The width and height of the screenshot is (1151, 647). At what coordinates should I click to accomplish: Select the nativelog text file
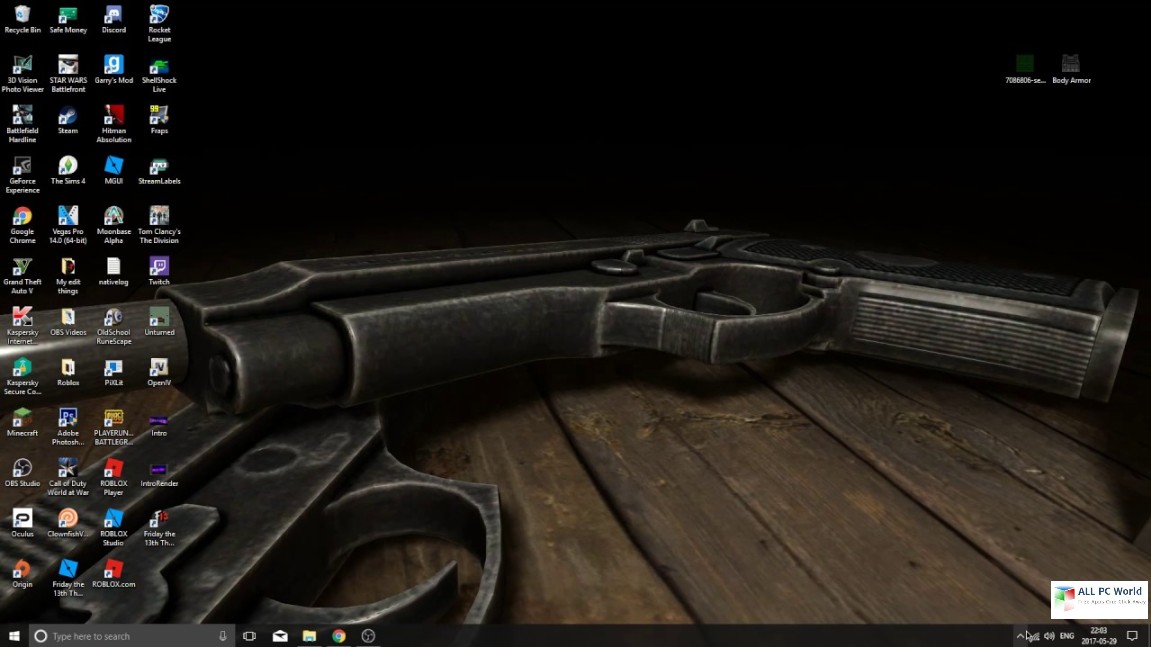114,267
